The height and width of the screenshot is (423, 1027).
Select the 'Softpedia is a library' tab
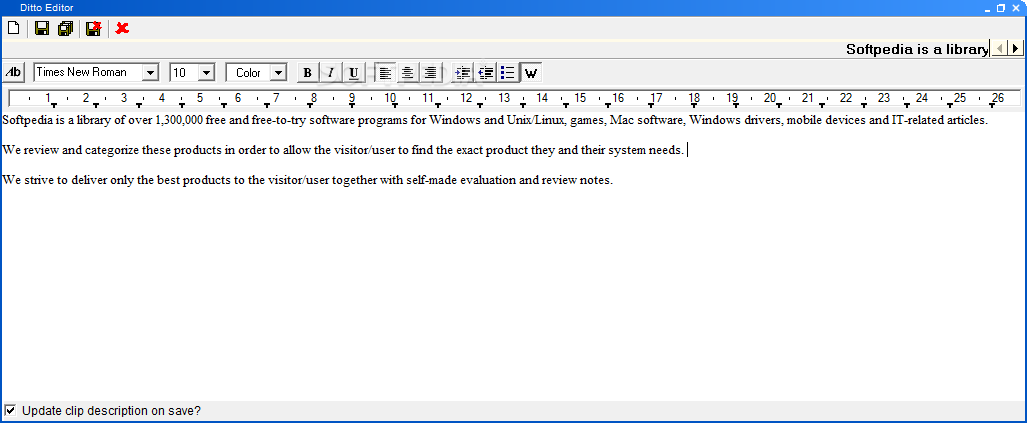(917, 49)
